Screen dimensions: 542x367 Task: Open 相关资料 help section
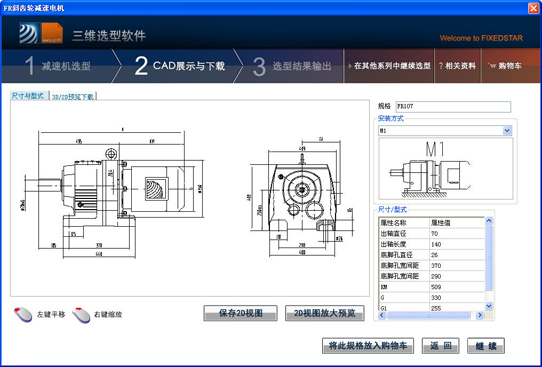click(457, 66)
